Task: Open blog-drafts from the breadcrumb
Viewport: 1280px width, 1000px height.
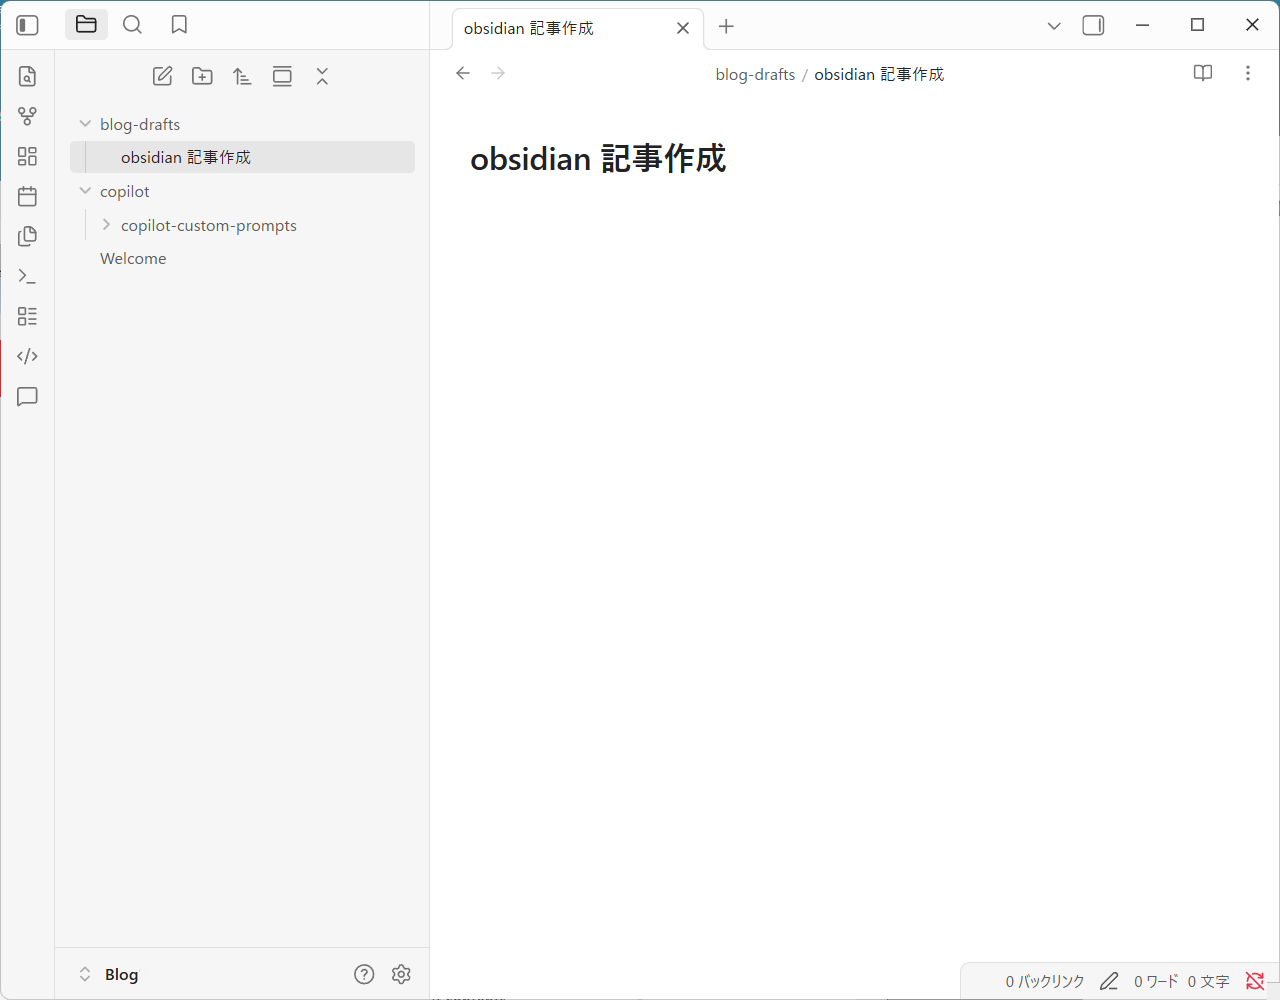Action: [x=754, y=73]
